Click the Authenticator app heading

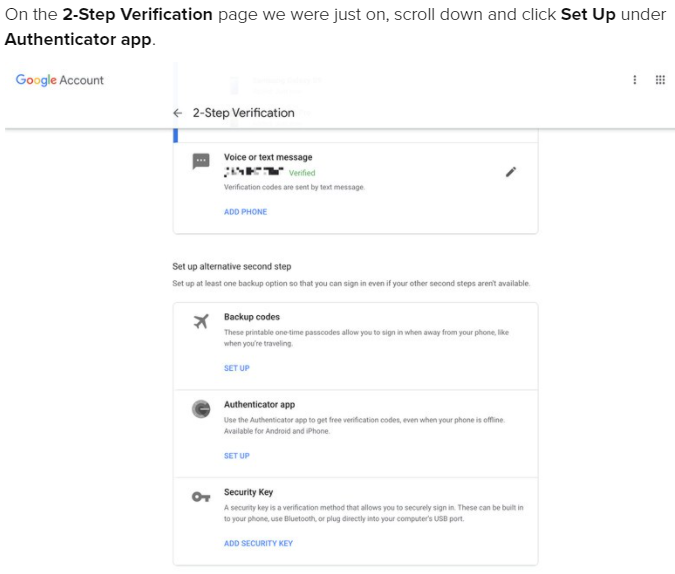point(260,404)
